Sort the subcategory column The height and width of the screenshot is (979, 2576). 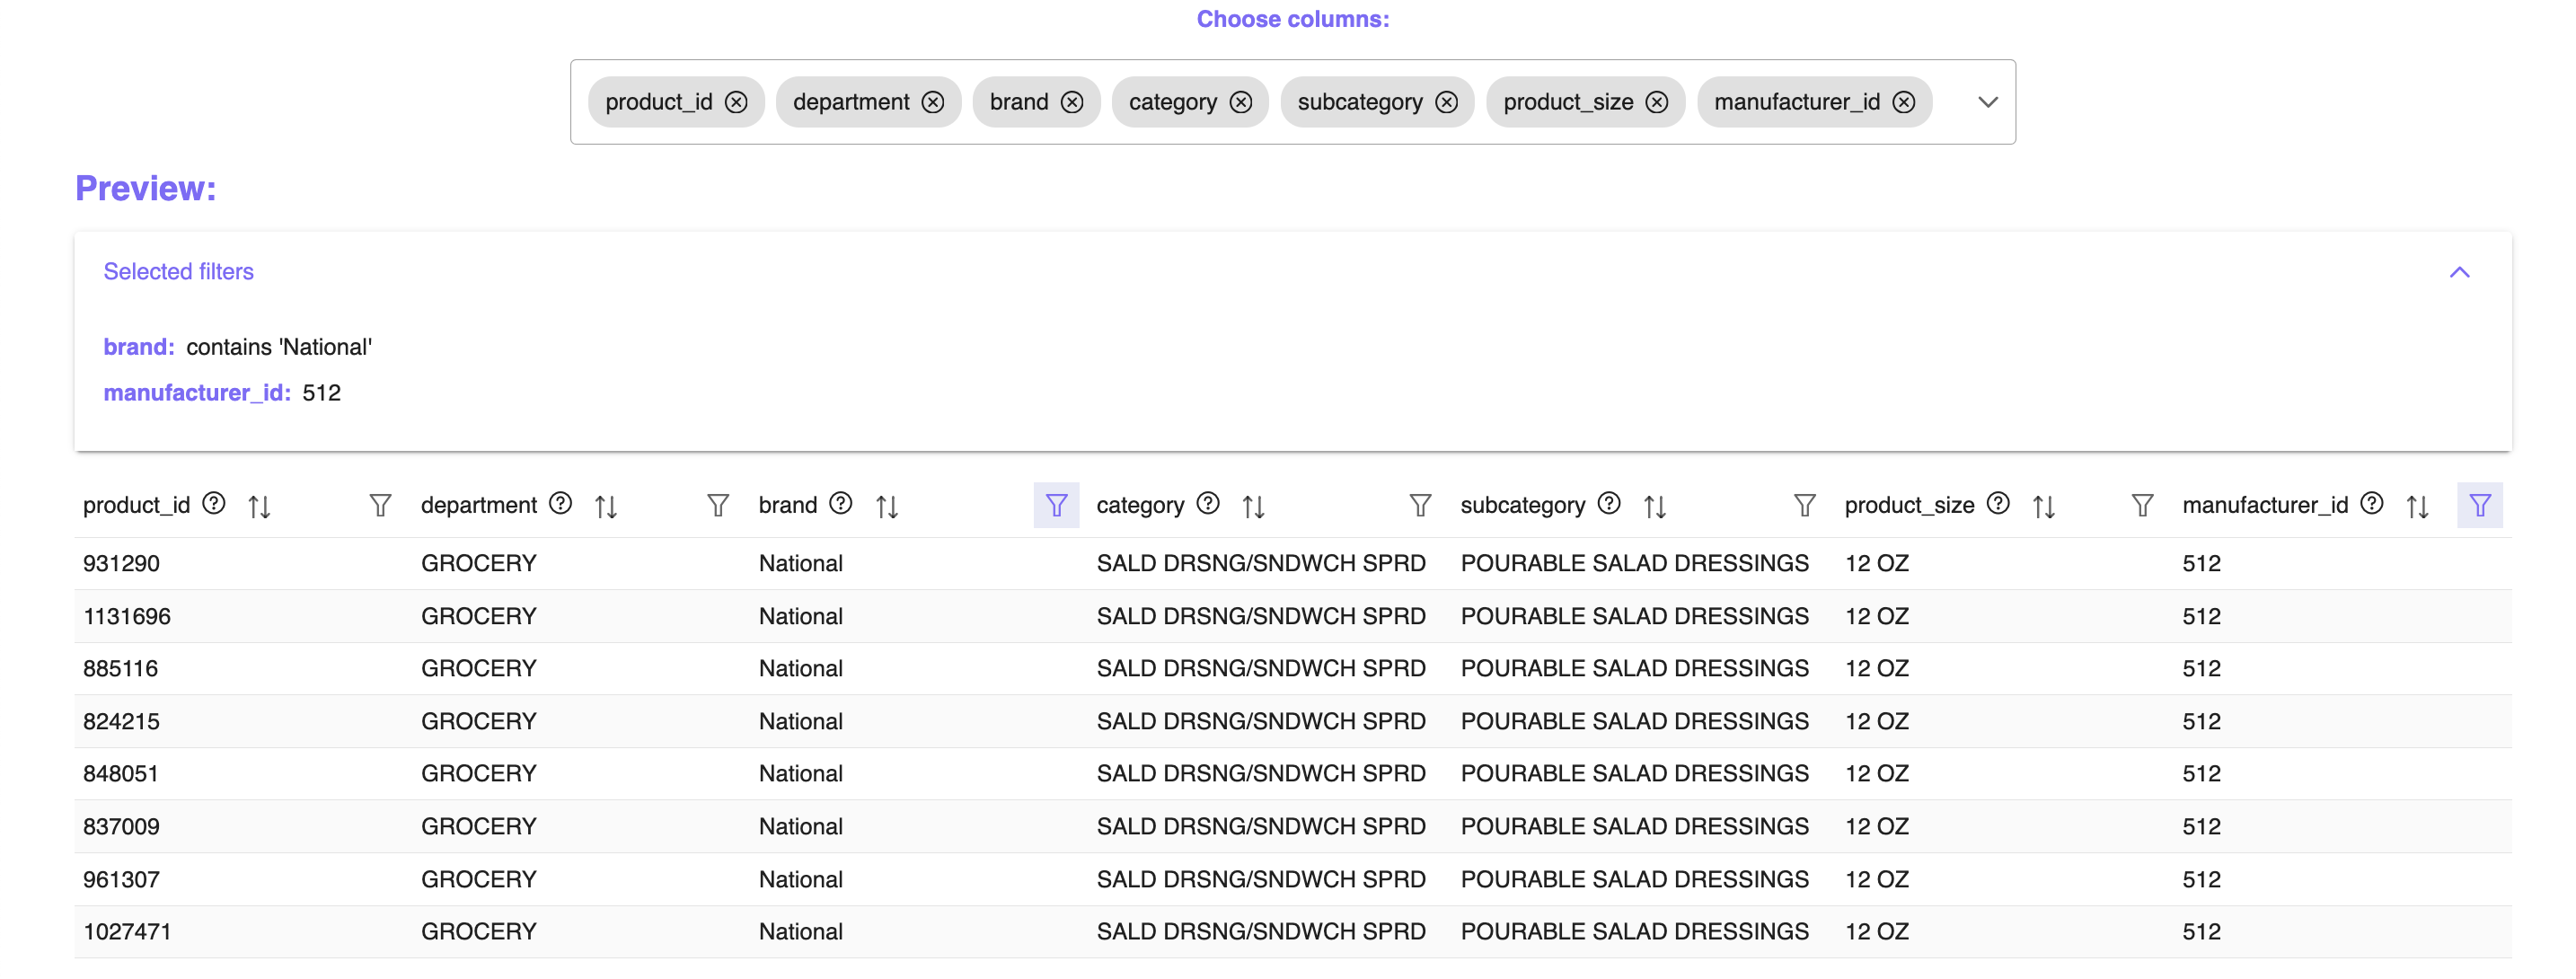click(x=1655, y=506)
